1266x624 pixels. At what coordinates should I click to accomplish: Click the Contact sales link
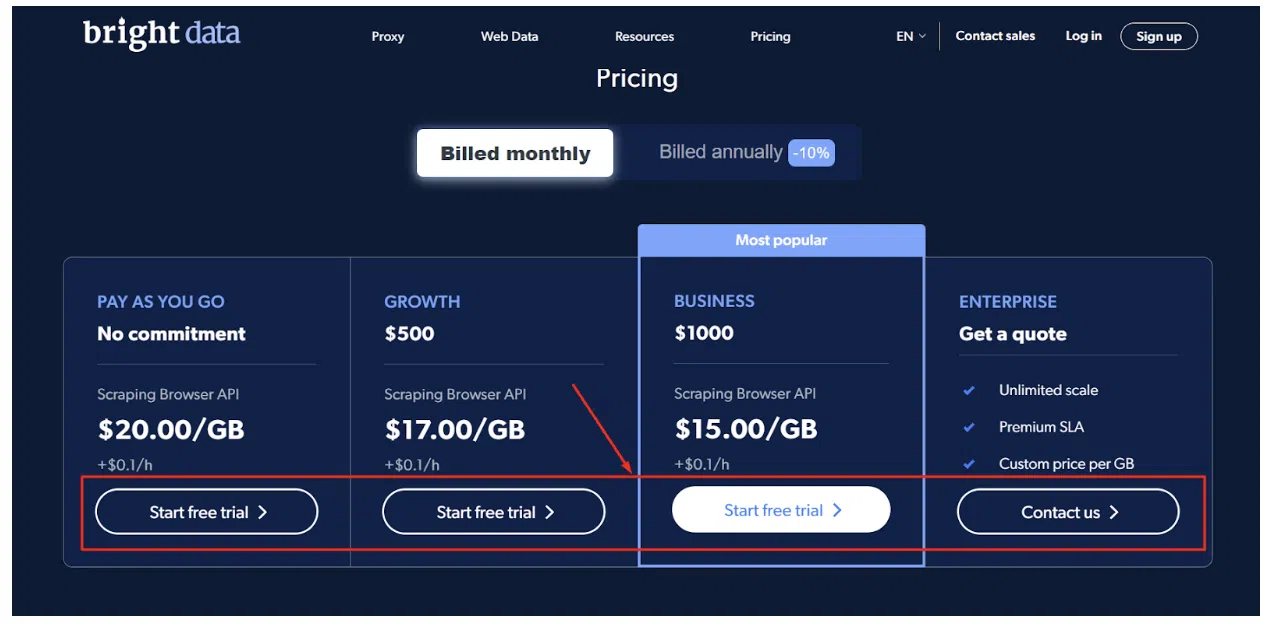[x=995, y=36]
